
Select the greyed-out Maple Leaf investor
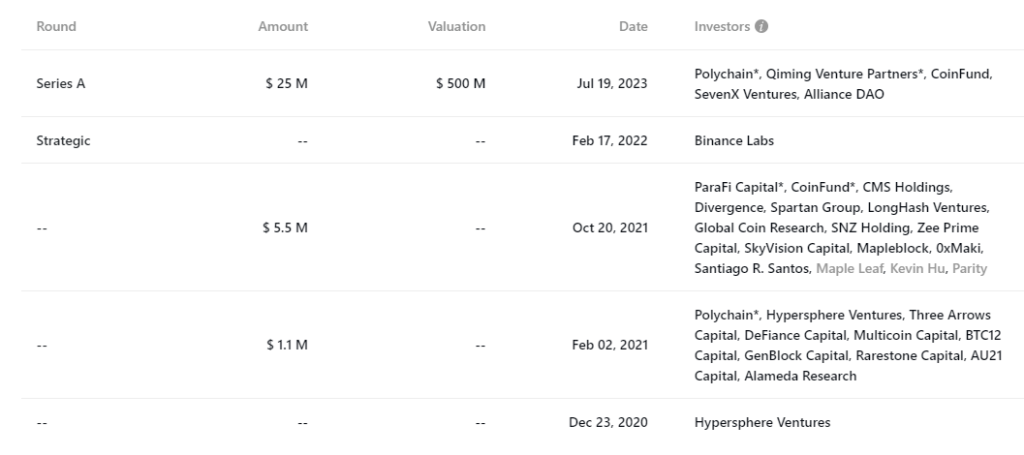[848, 268]
